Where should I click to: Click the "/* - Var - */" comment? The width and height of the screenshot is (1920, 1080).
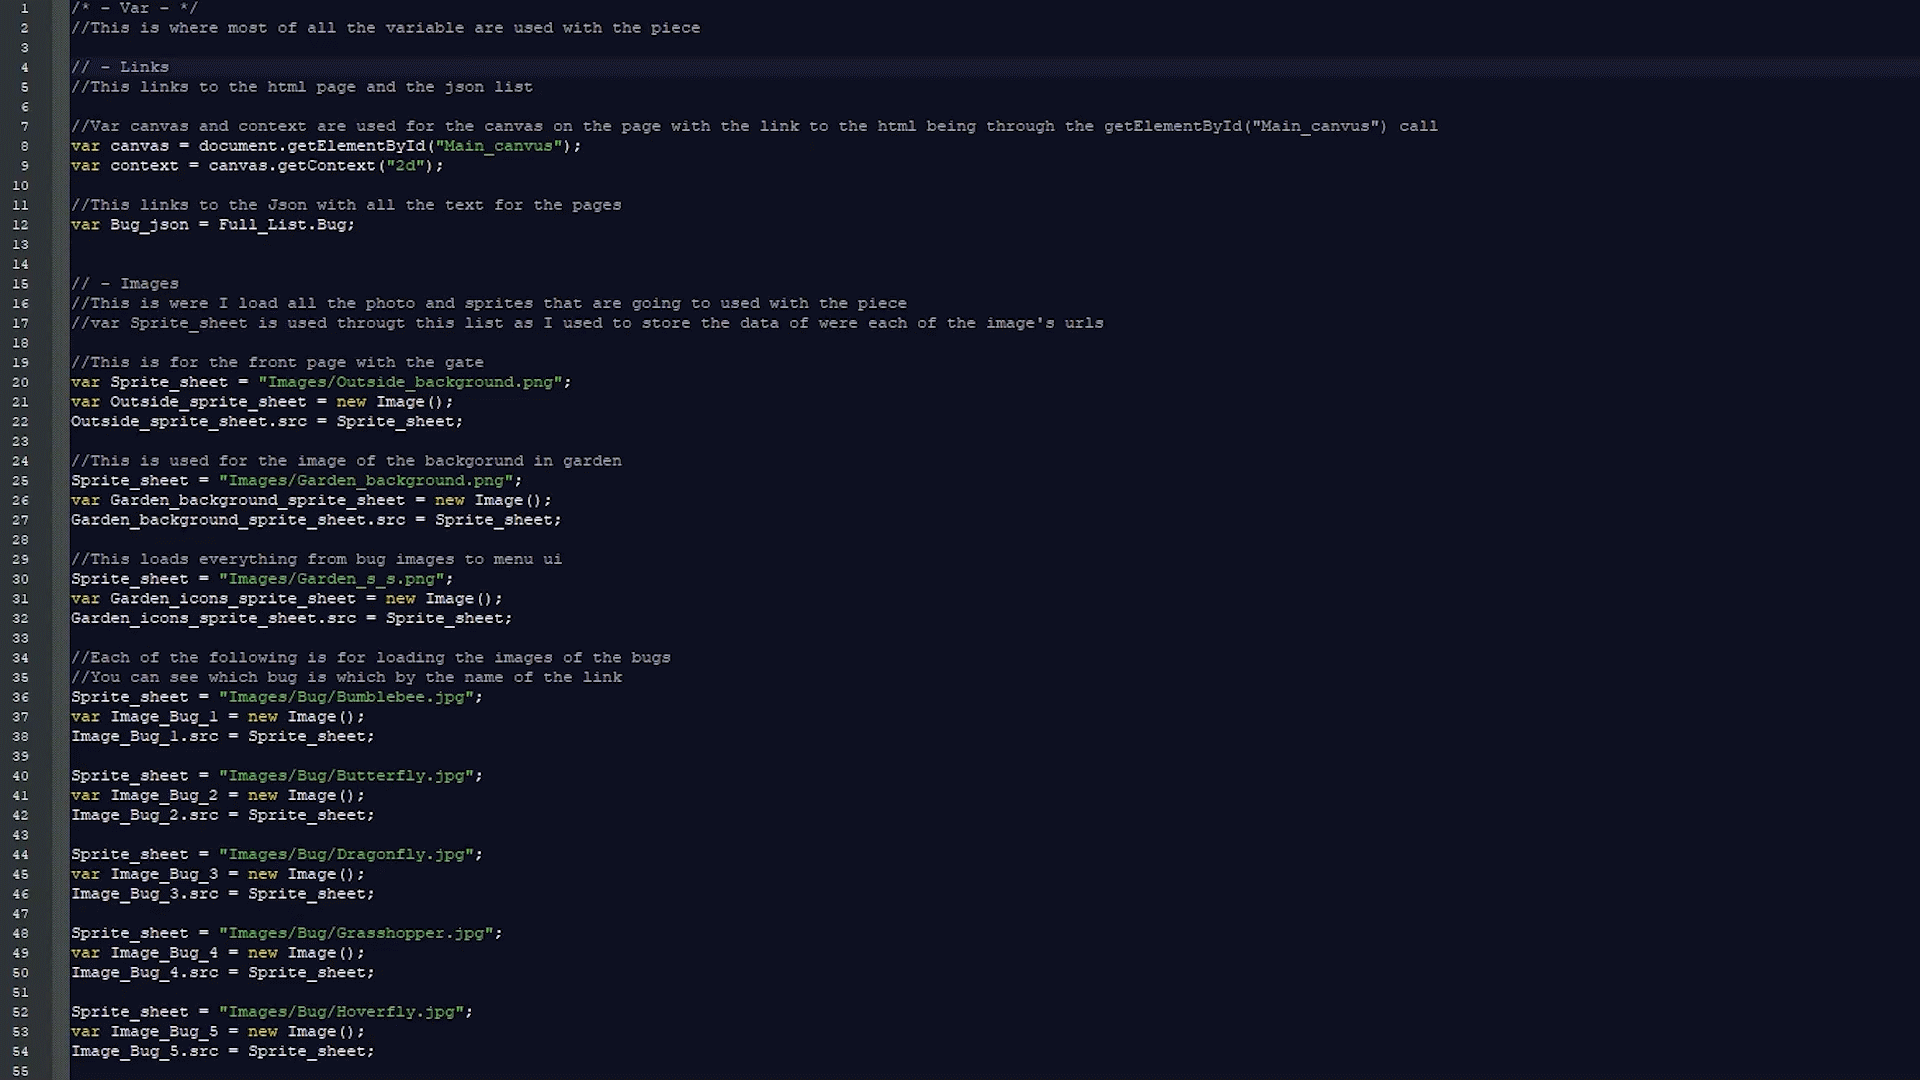[x=135, y=8]
